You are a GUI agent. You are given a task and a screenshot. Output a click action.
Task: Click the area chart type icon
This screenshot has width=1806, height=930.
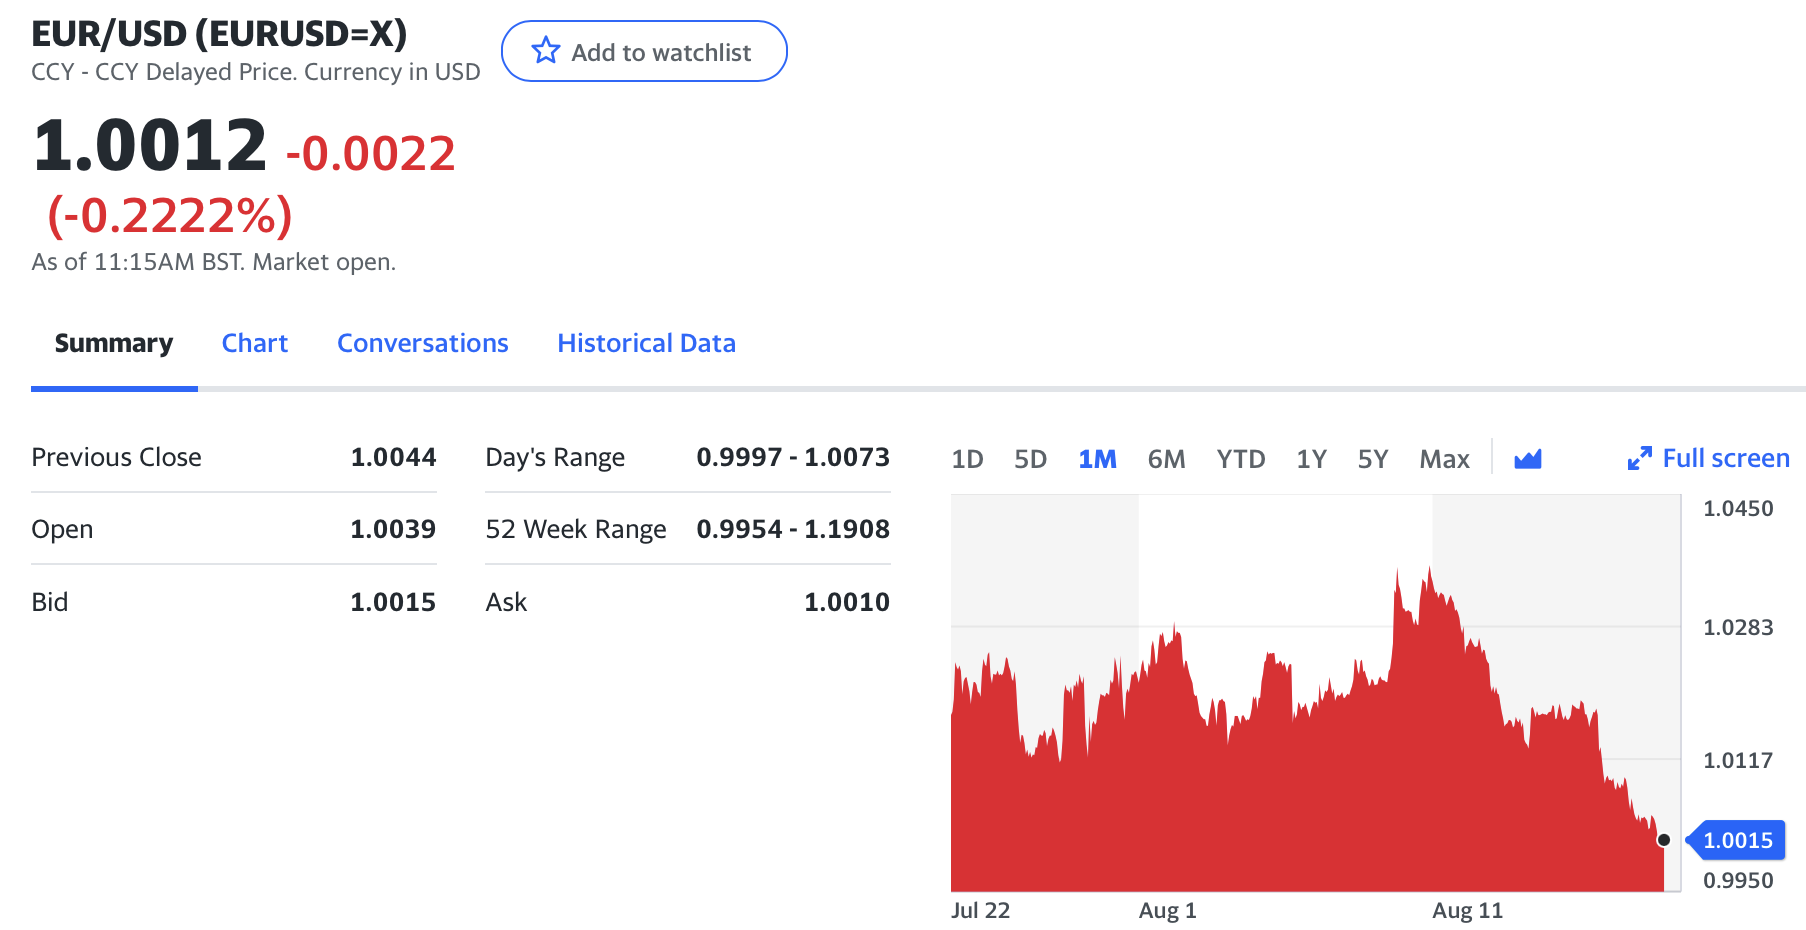(1528, 459)
